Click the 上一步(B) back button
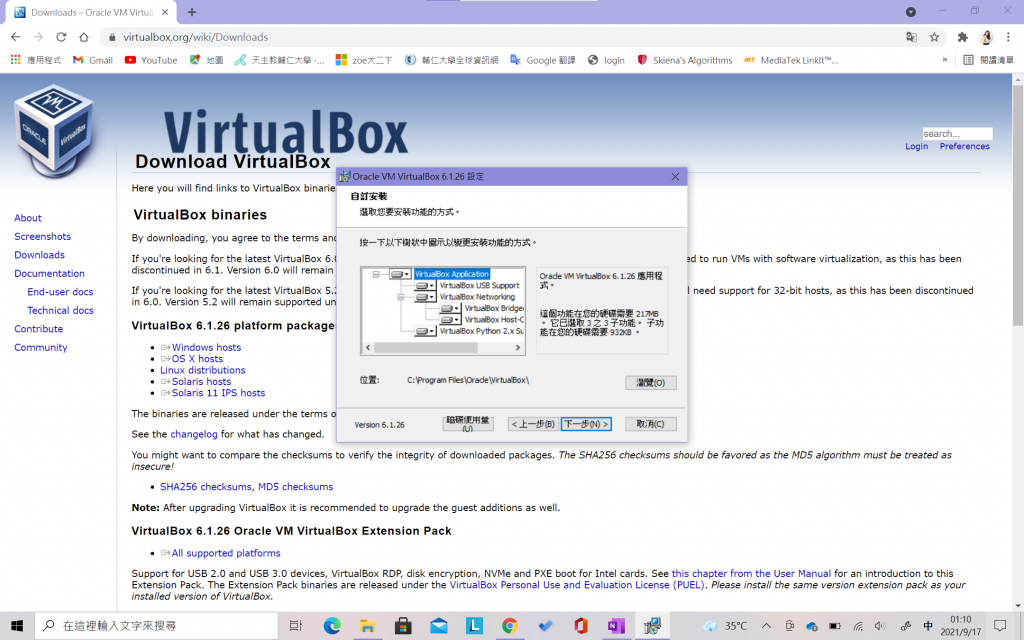The image size is (1024, 640). pyautogui.click(x=533, y=424)
